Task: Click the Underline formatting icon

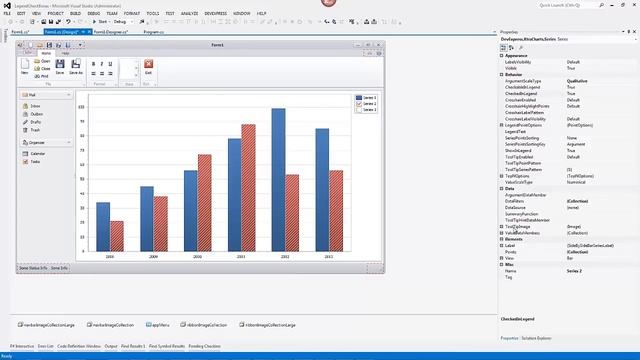Action: (110, 64)
